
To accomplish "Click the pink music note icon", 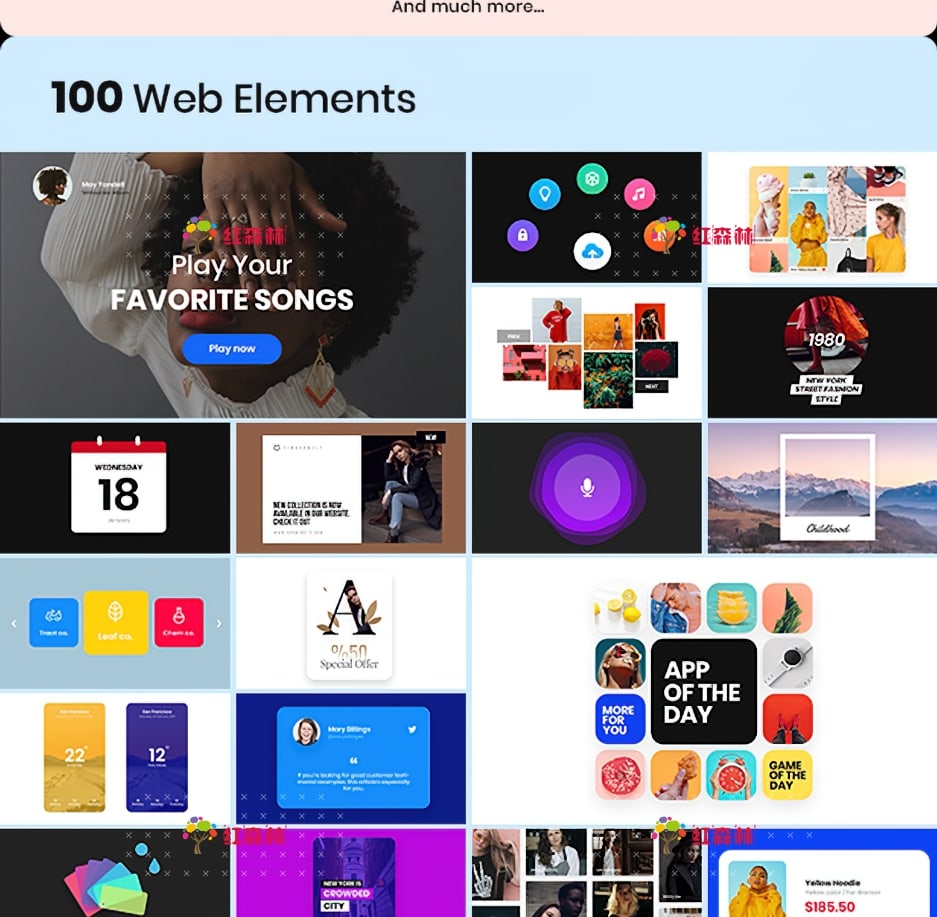I will (x=639, y=194).
